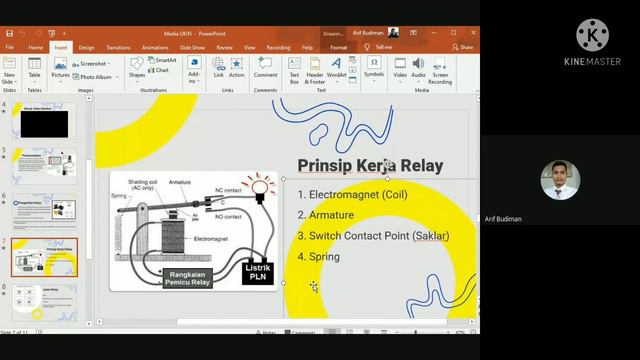Viewport: 640px width, 360px height.
Task: Click the '1. Electromagnet (Coil)' list item
Action: click(353, 194)
